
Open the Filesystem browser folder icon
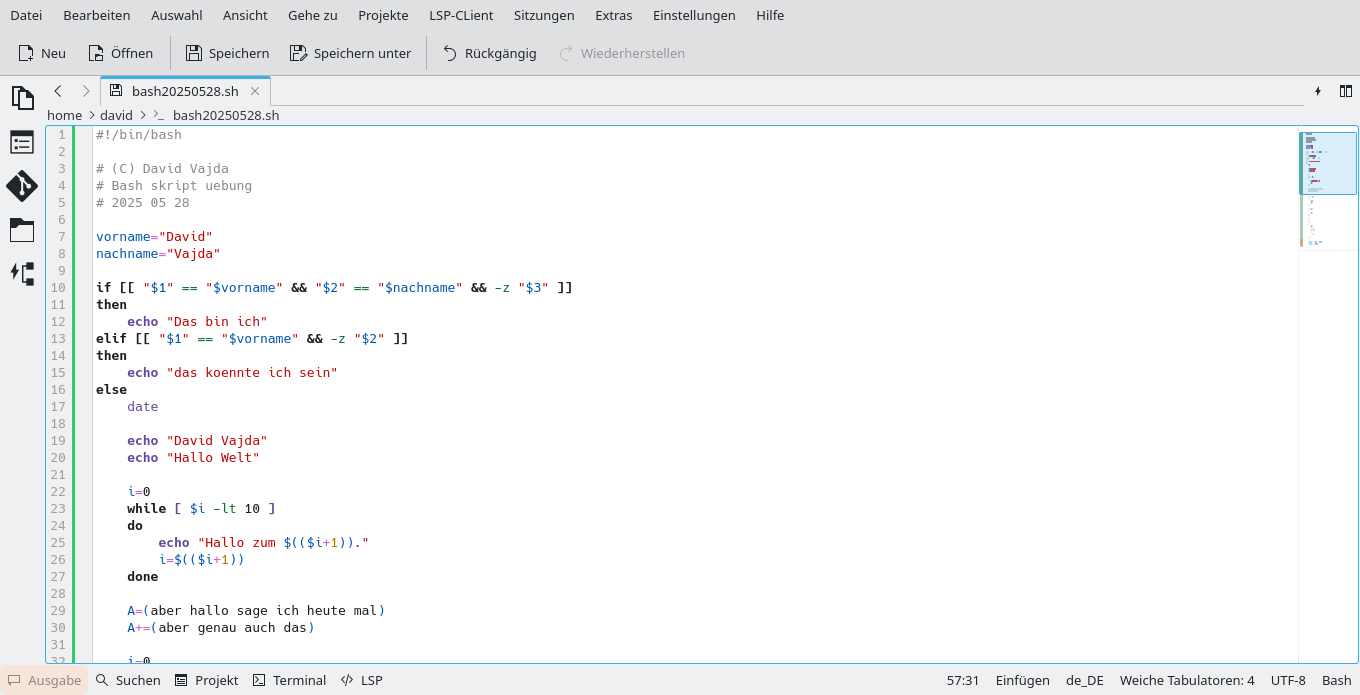(x=21, y=230)
